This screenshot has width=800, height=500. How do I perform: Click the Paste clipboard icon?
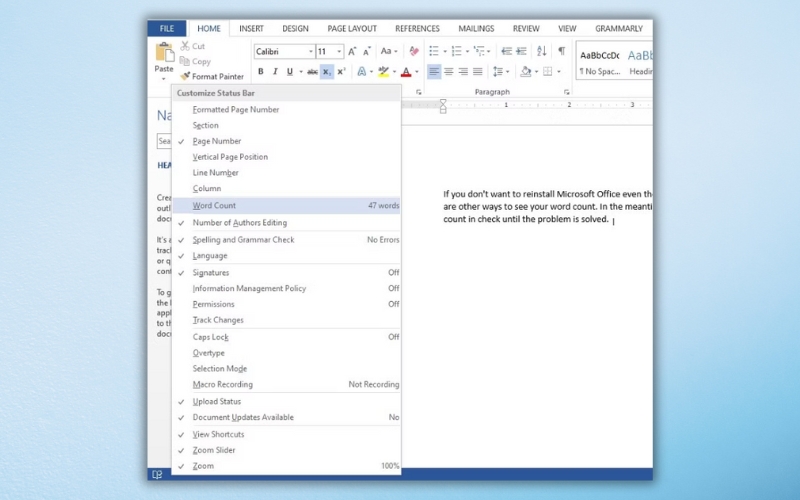pyautogui.click(x=164, y=53)
